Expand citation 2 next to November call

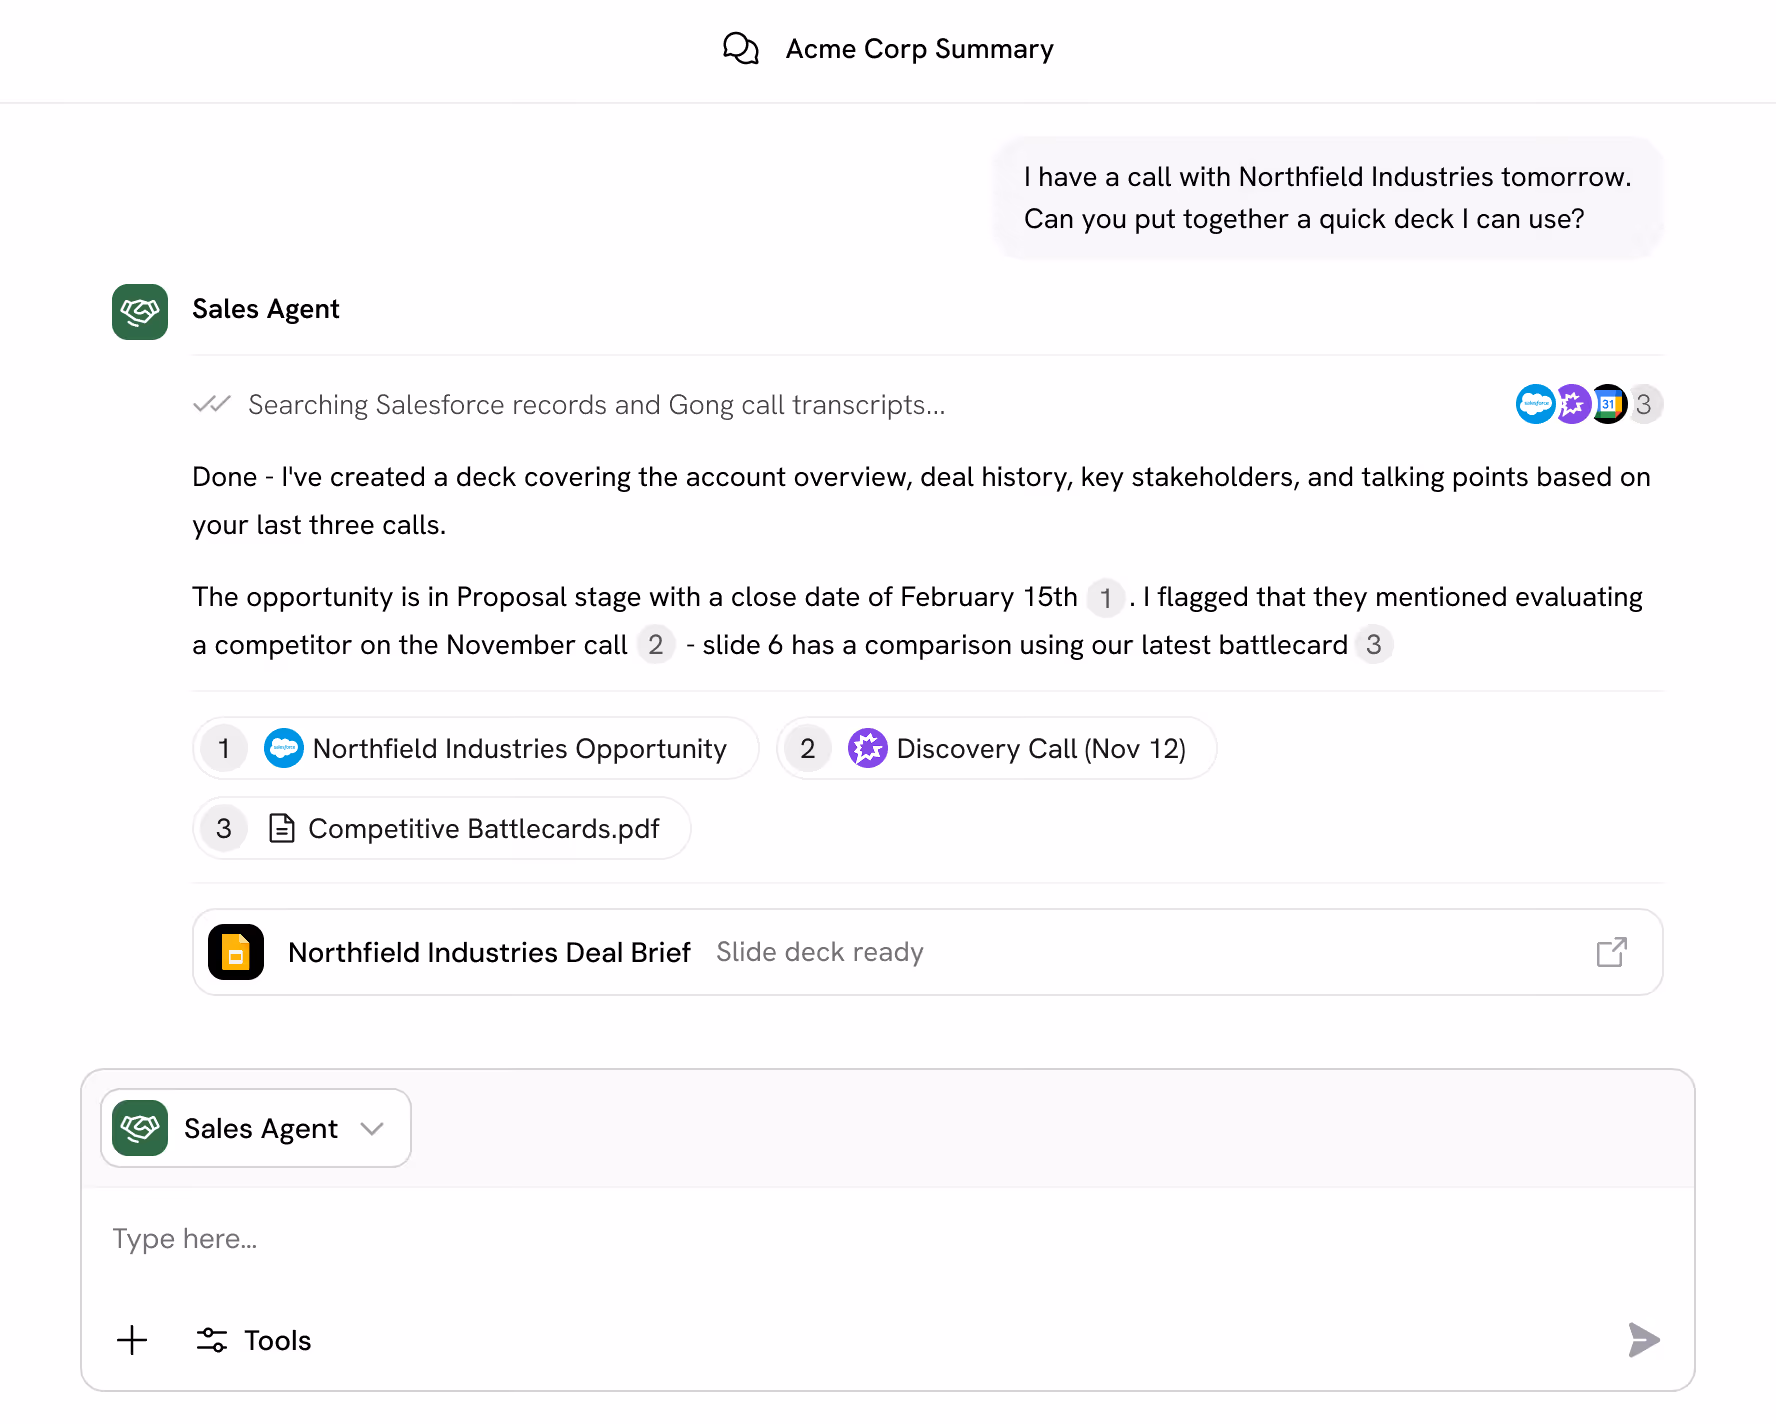(x=656, y=645)
